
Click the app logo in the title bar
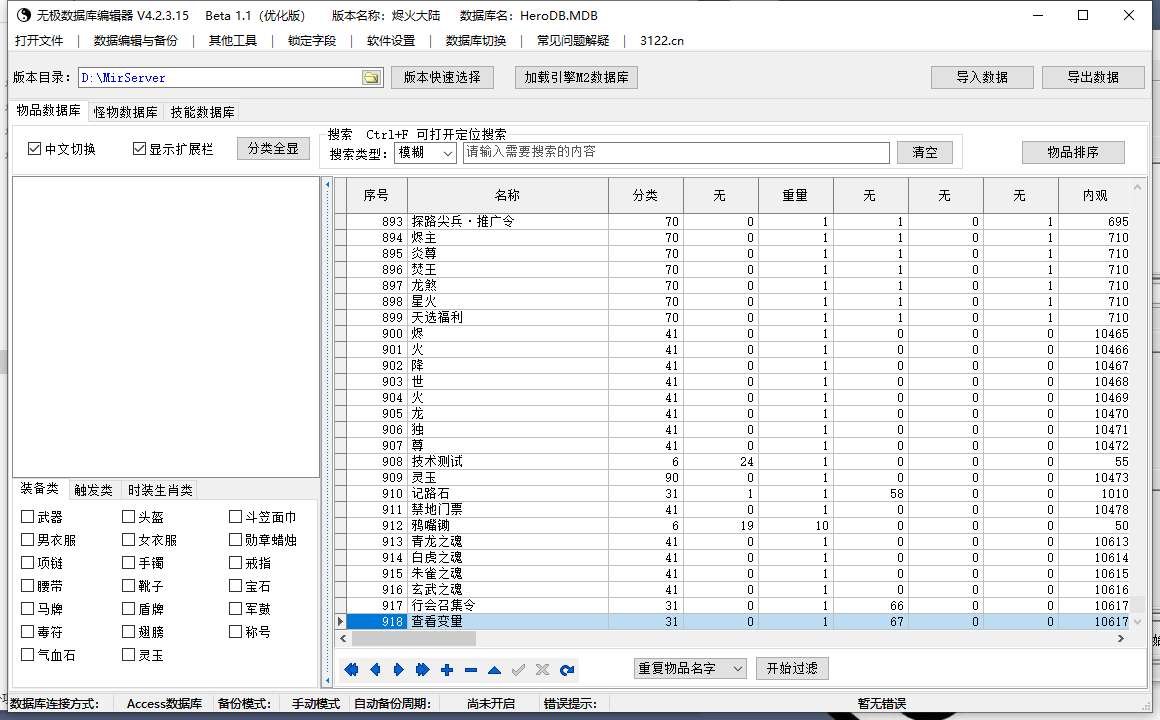[x=24, y=15]
